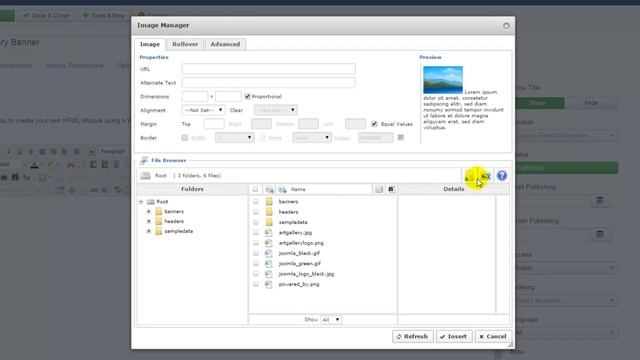Click folder icon of sampledata in file list
This screenshot has width=640, height=360.
tap(269, 222)
